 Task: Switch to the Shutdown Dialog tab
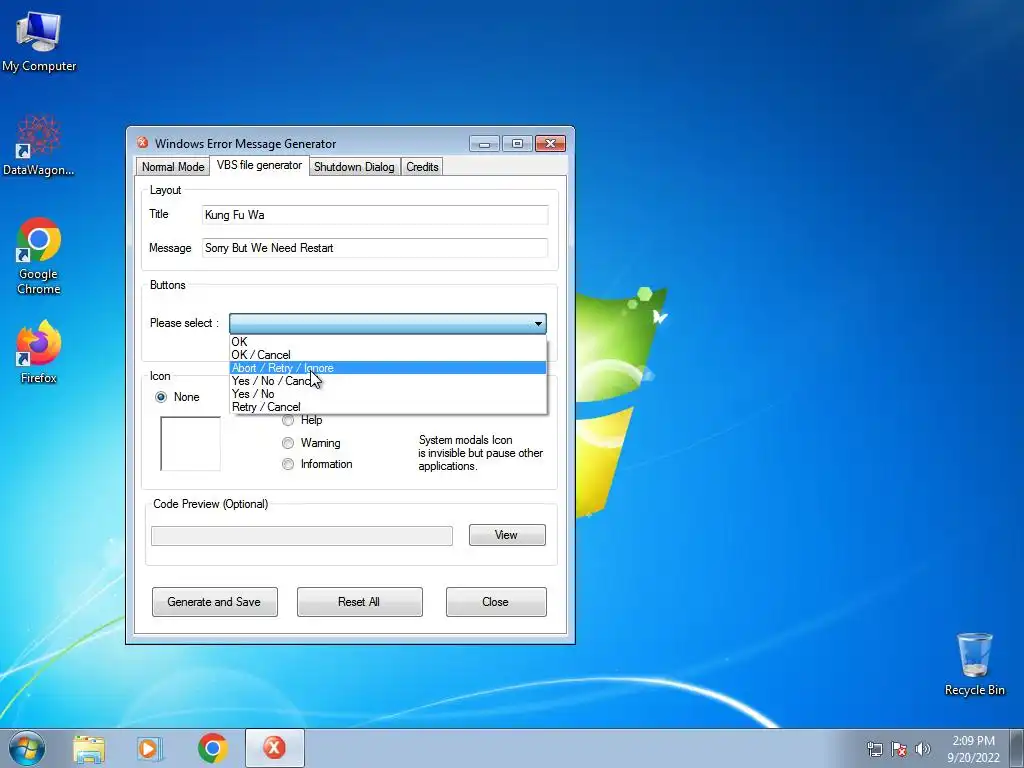click(354, 167)
